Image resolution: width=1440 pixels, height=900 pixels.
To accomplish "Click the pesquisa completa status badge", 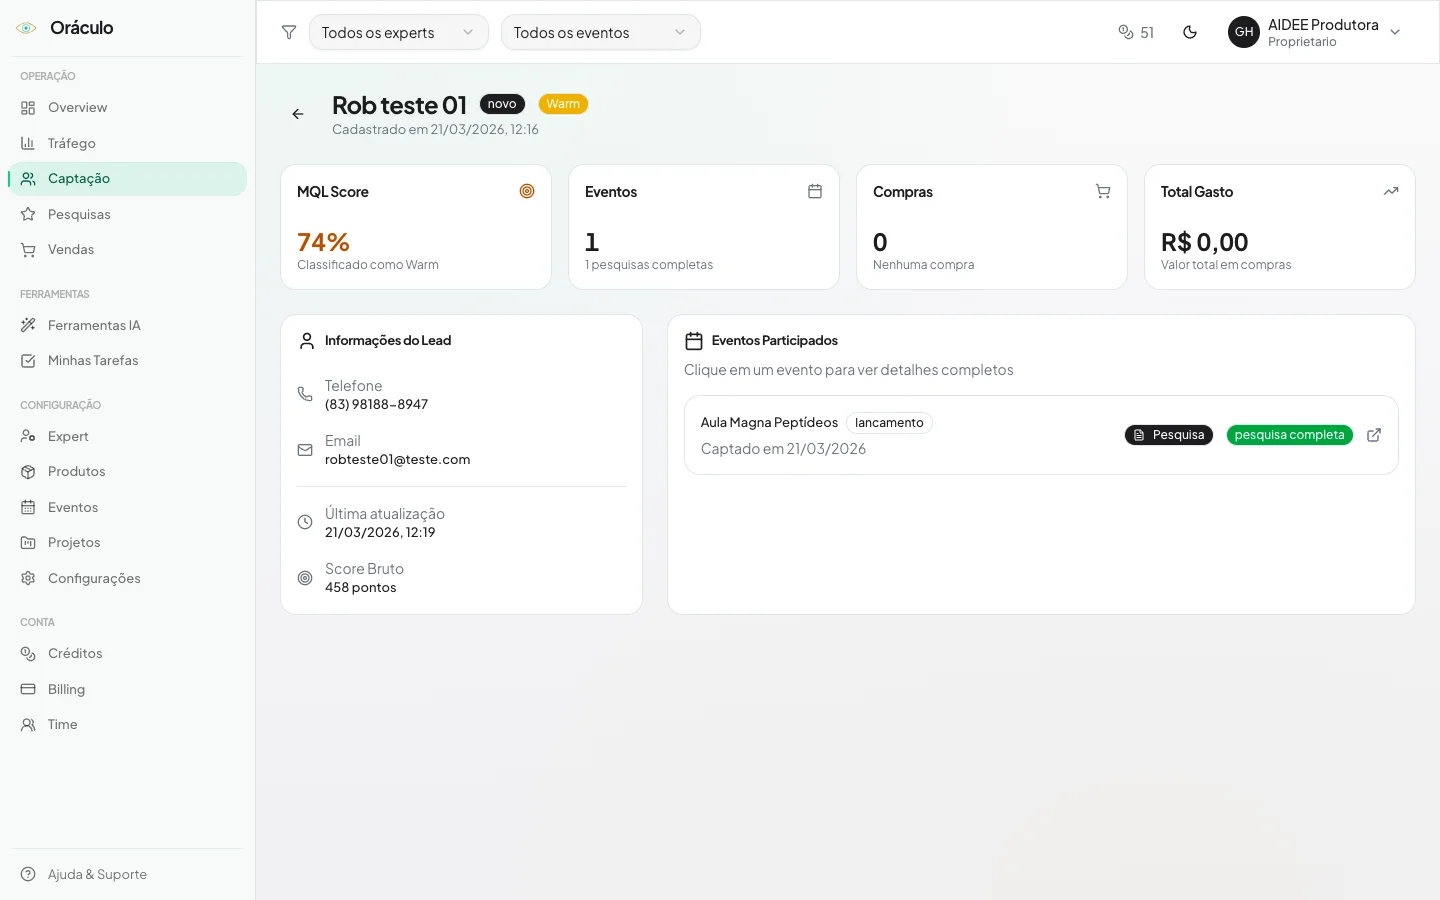I will coord(1289,435).
